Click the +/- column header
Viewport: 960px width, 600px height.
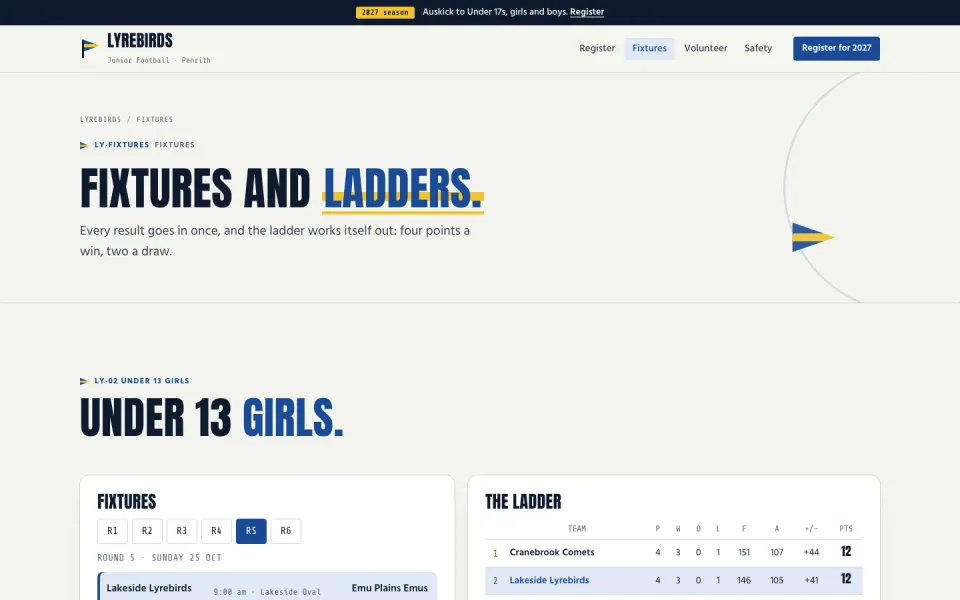pos(811,528)
